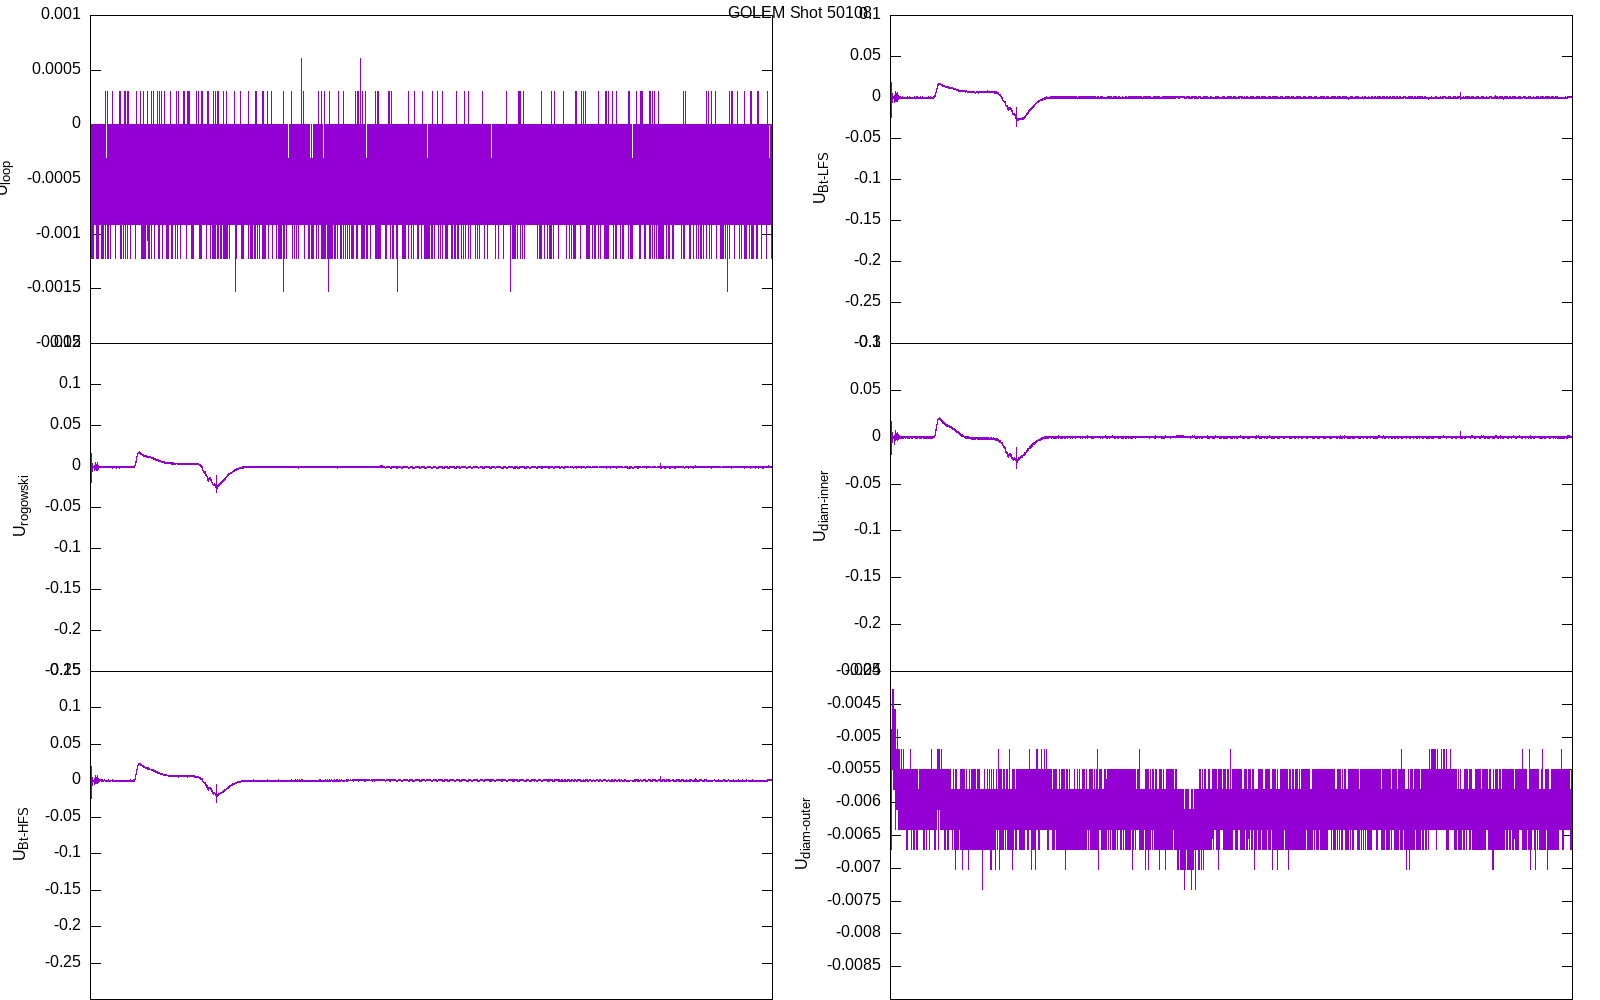The width and height of the screenshot is (1600, 1000).
Task: Click the -0.0085 tick on U_diam-outer plot
Action: click(853, 965)
